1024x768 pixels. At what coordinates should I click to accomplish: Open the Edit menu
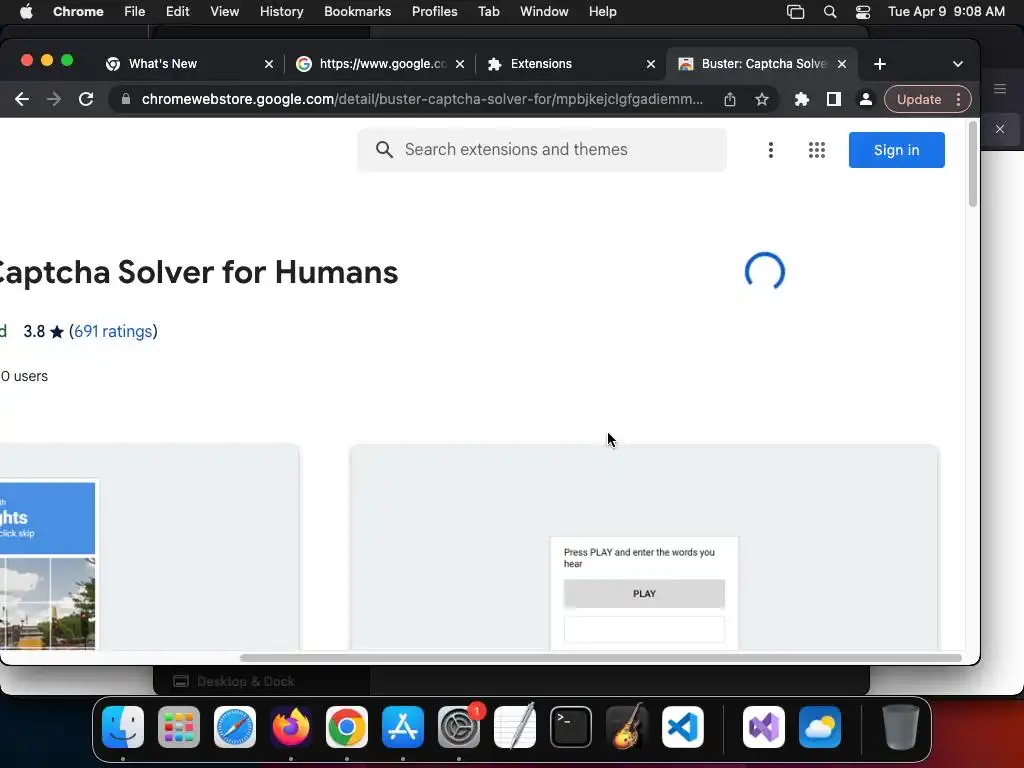click(x=177, y=12)
